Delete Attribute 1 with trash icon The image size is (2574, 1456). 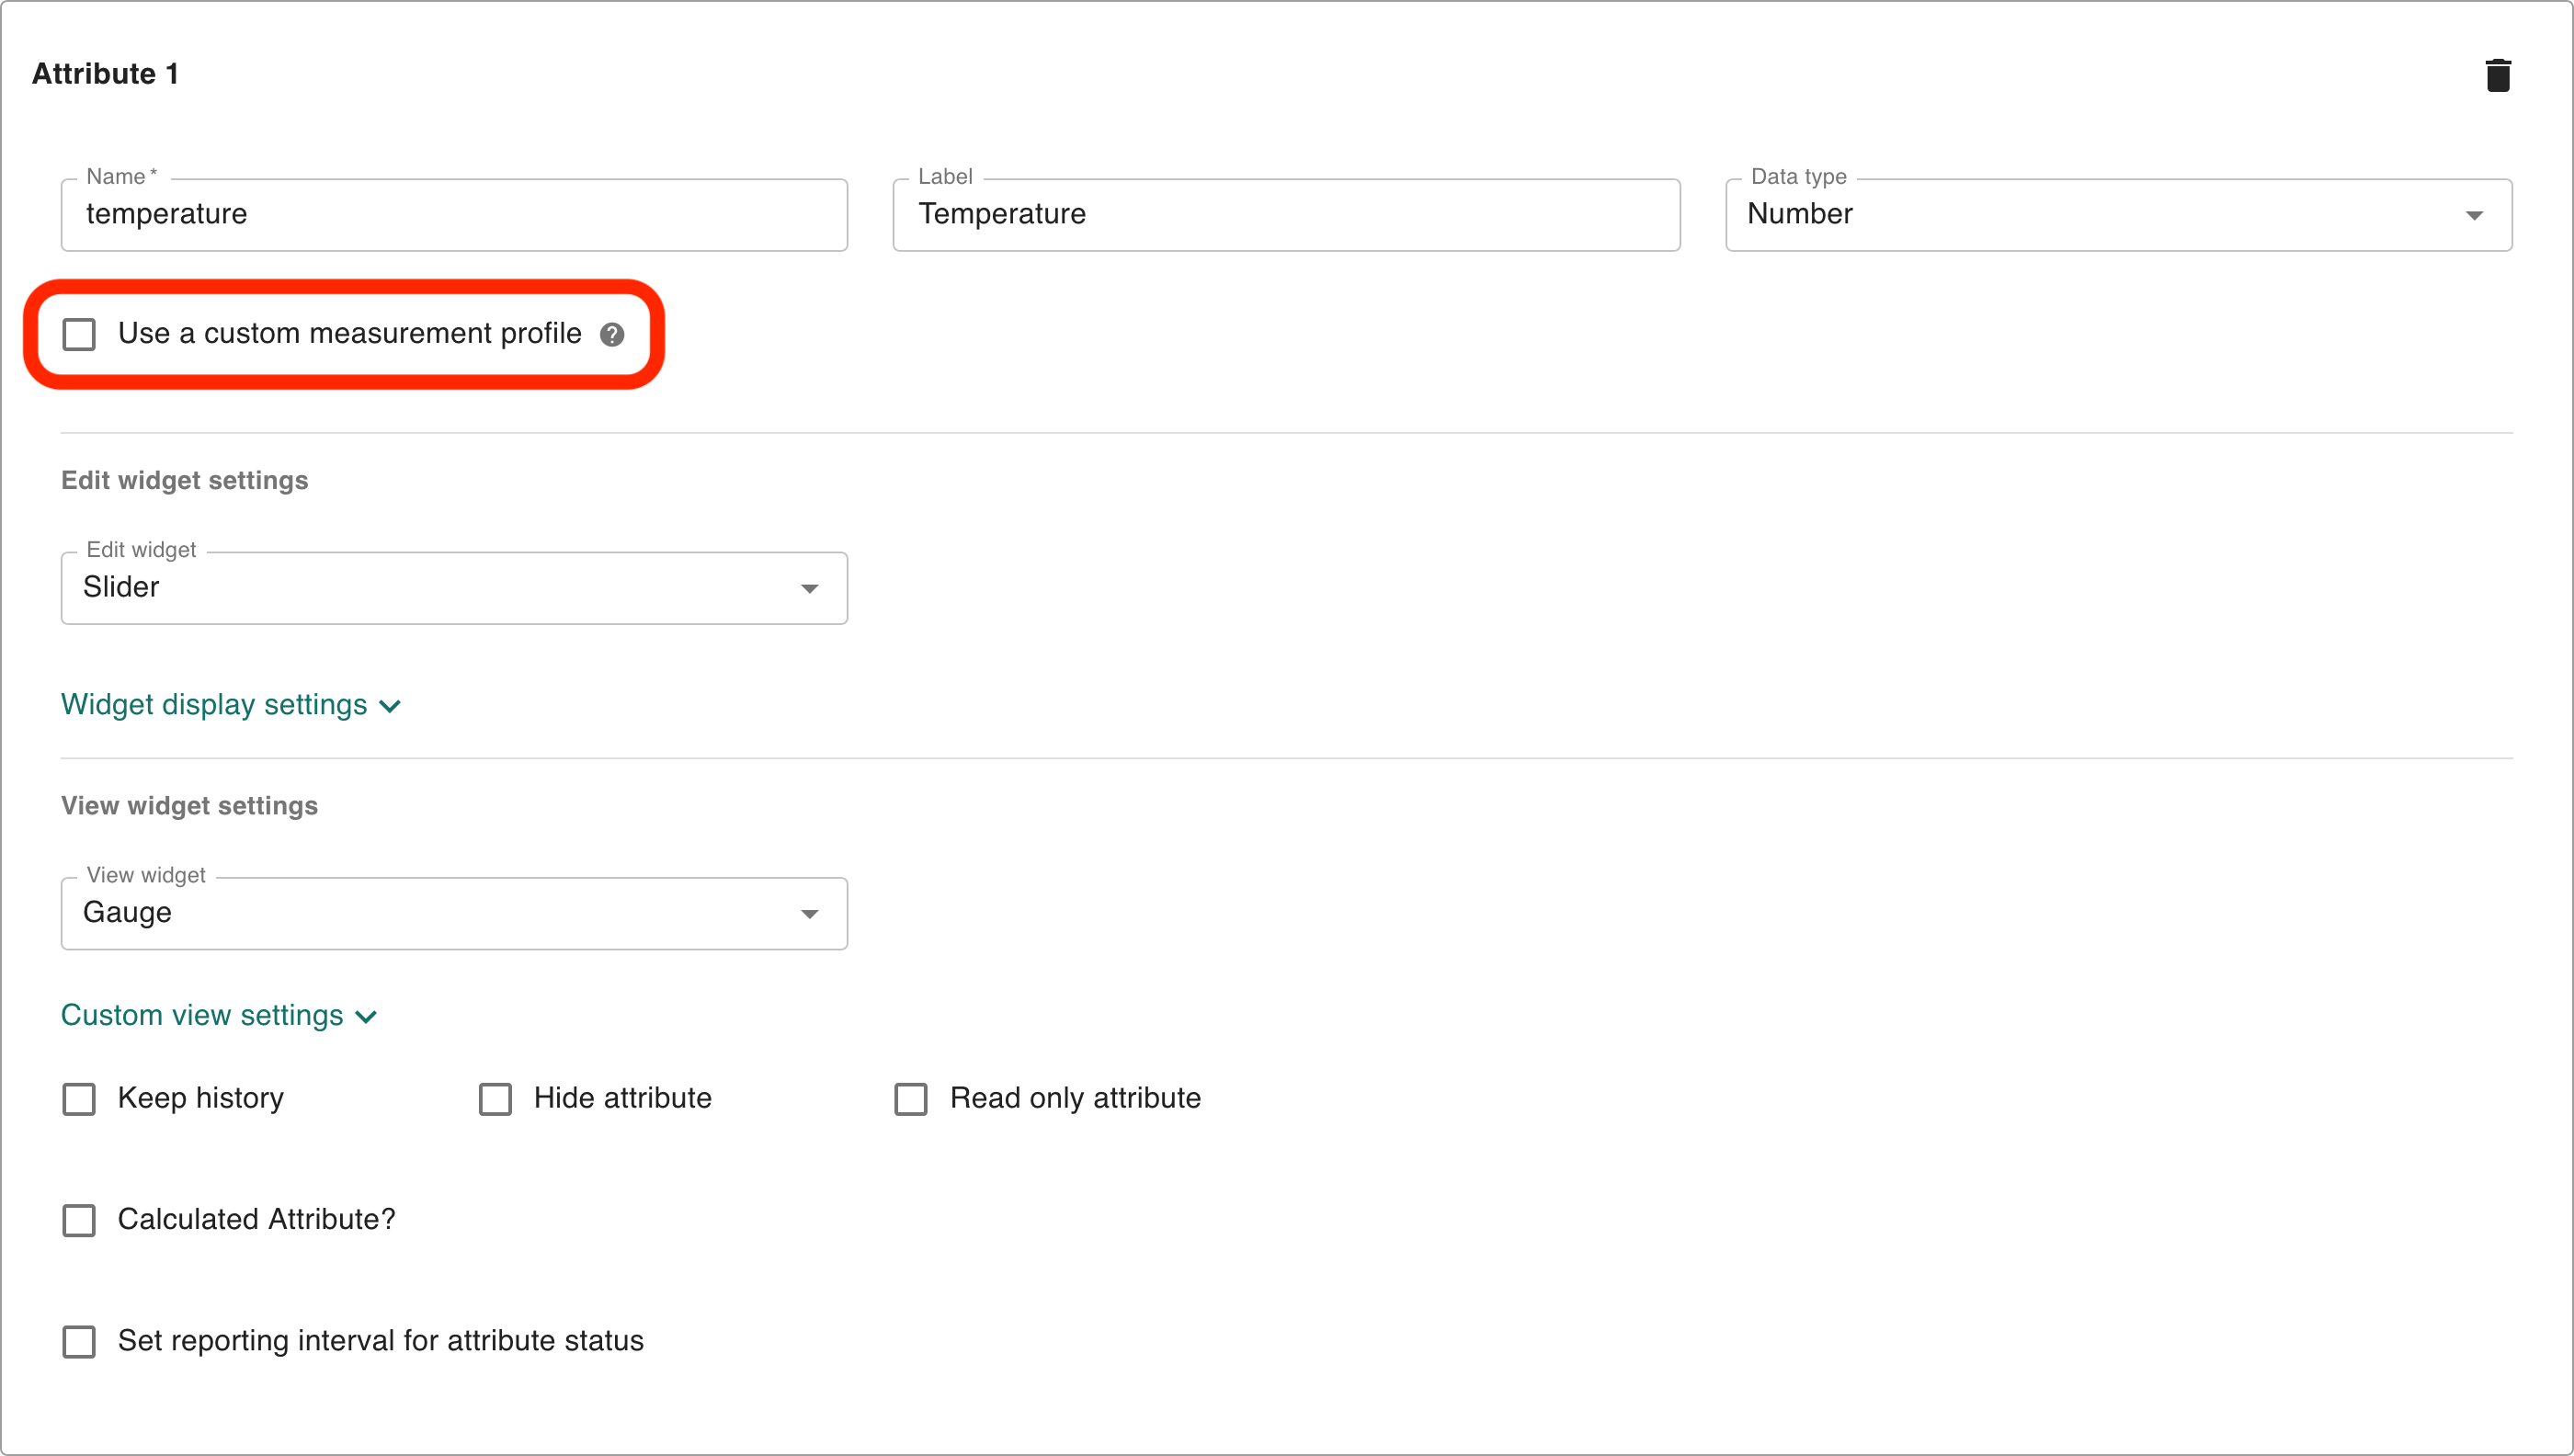click(x=2497, y=75)
